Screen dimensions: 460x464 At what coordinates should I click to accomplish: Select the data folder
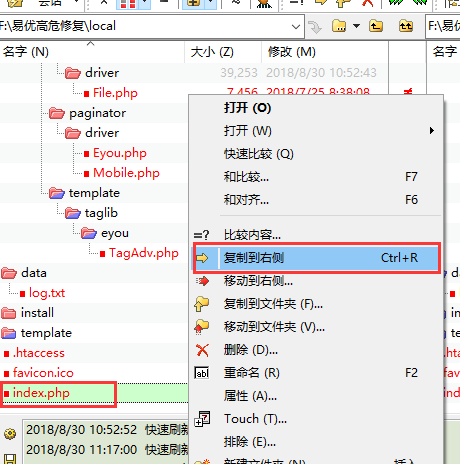point(24,273)
